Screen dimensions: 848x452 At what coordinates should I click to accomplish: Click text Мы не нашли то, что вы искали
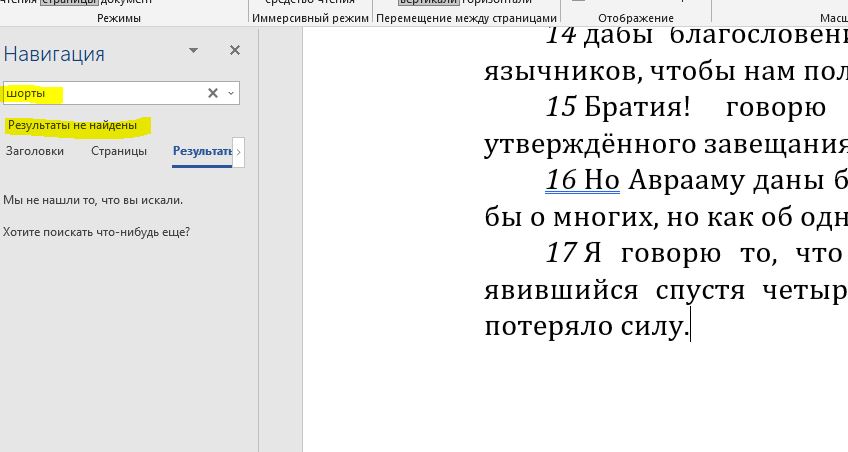93,200
